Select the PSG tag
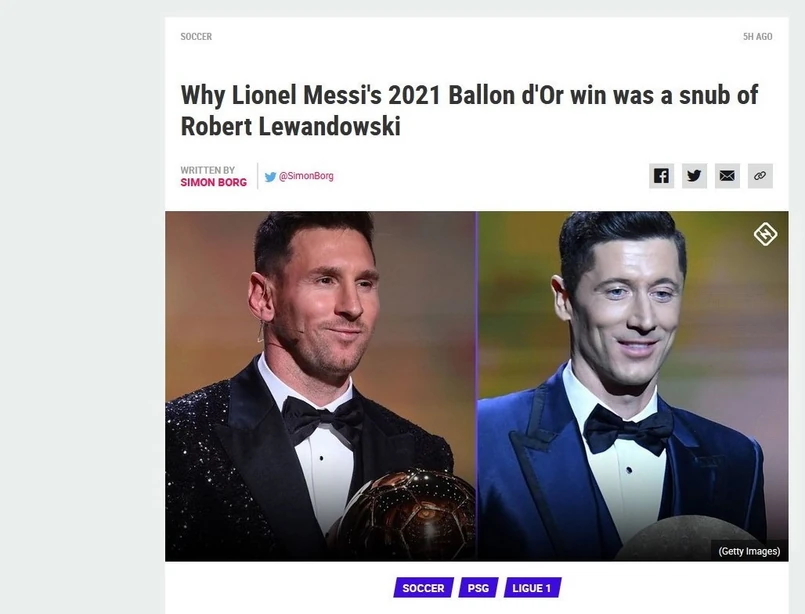This screenshot has height=614, width=805. 478,588
